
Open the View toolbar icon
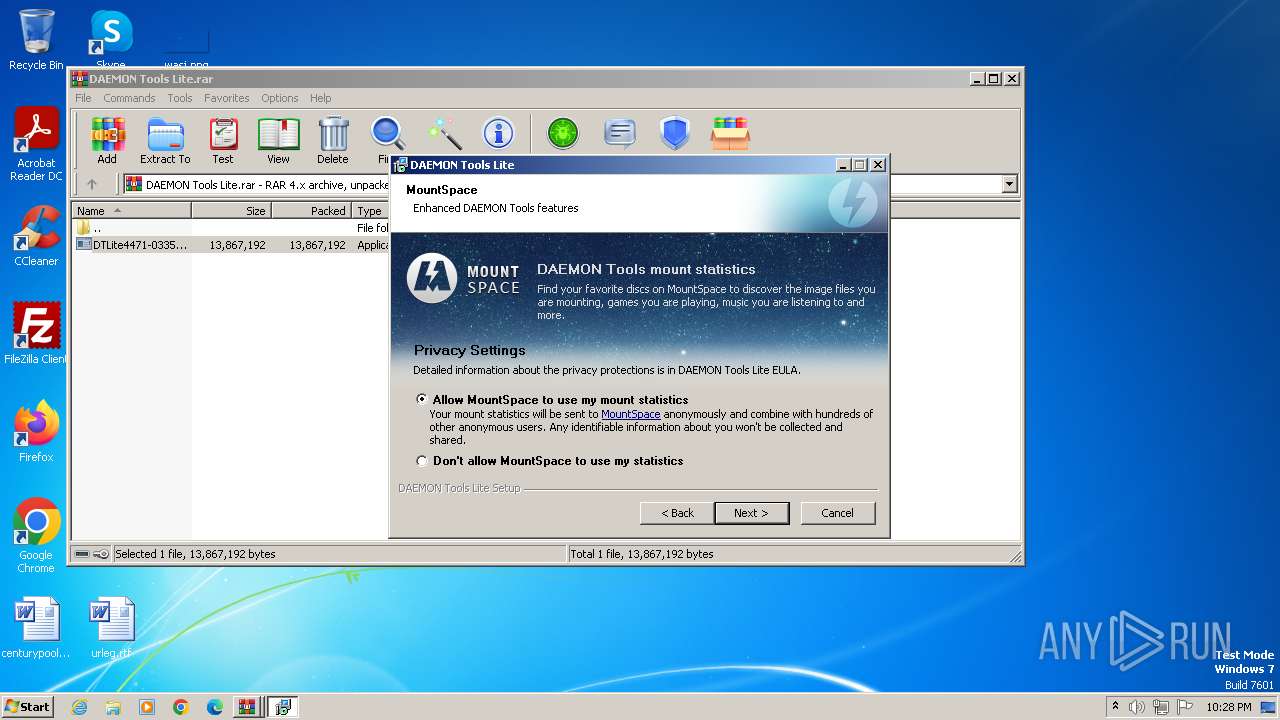[278, 140]
